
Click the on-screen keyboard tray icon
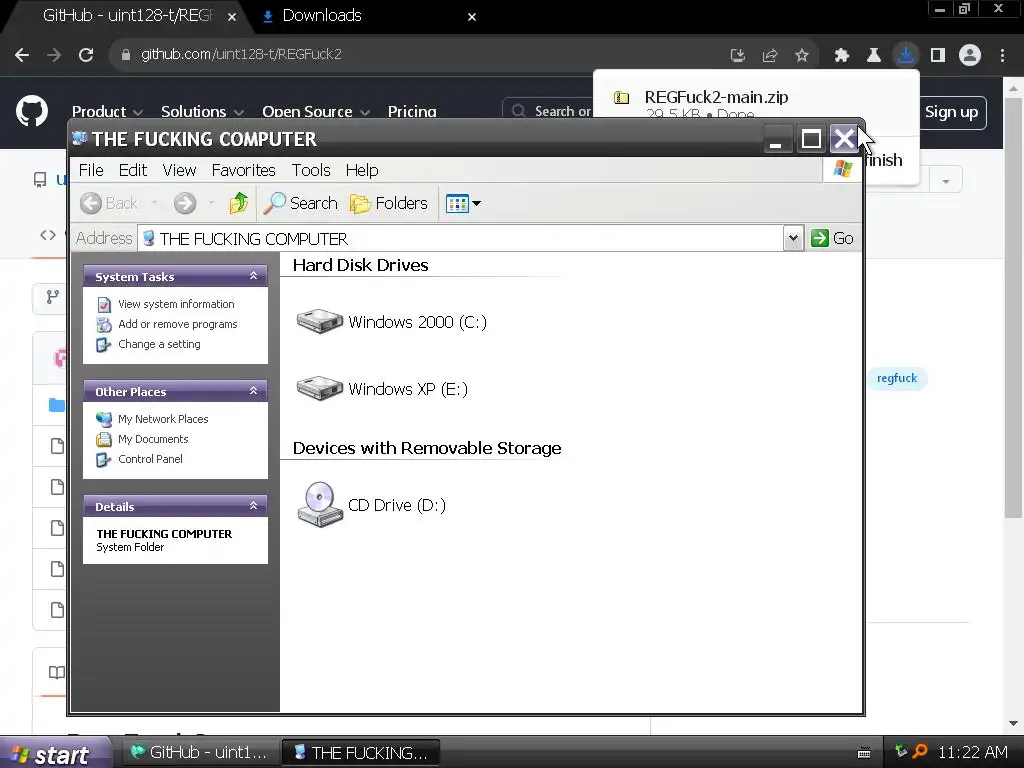click(x=864, y=753)
